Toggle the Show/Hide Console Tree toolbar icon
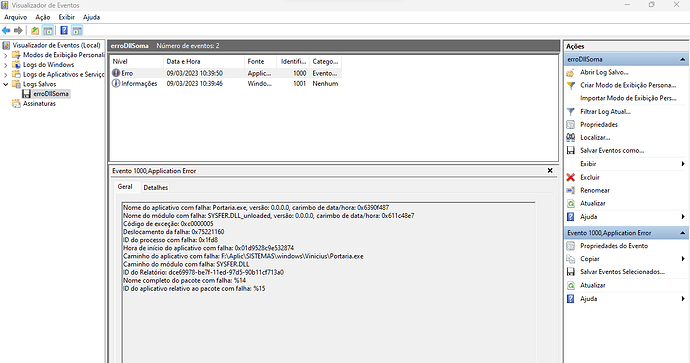690x363 pixels. click(48, 30)
